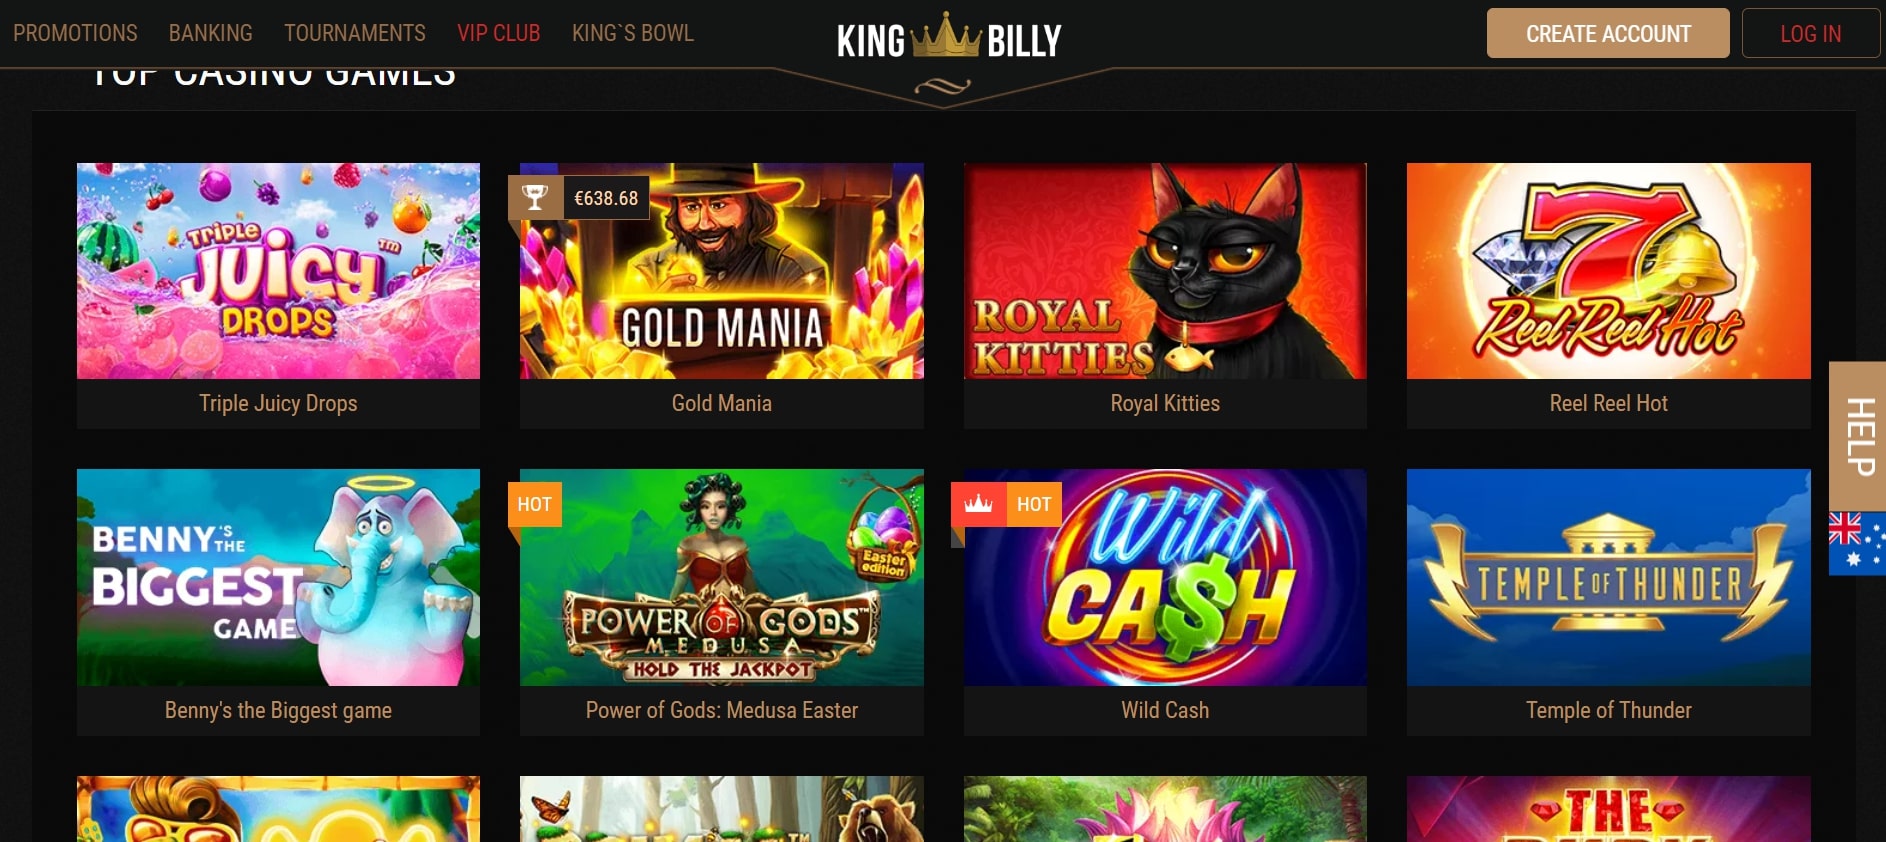Select the Australian flag language icon

(x=1857, y=543)
